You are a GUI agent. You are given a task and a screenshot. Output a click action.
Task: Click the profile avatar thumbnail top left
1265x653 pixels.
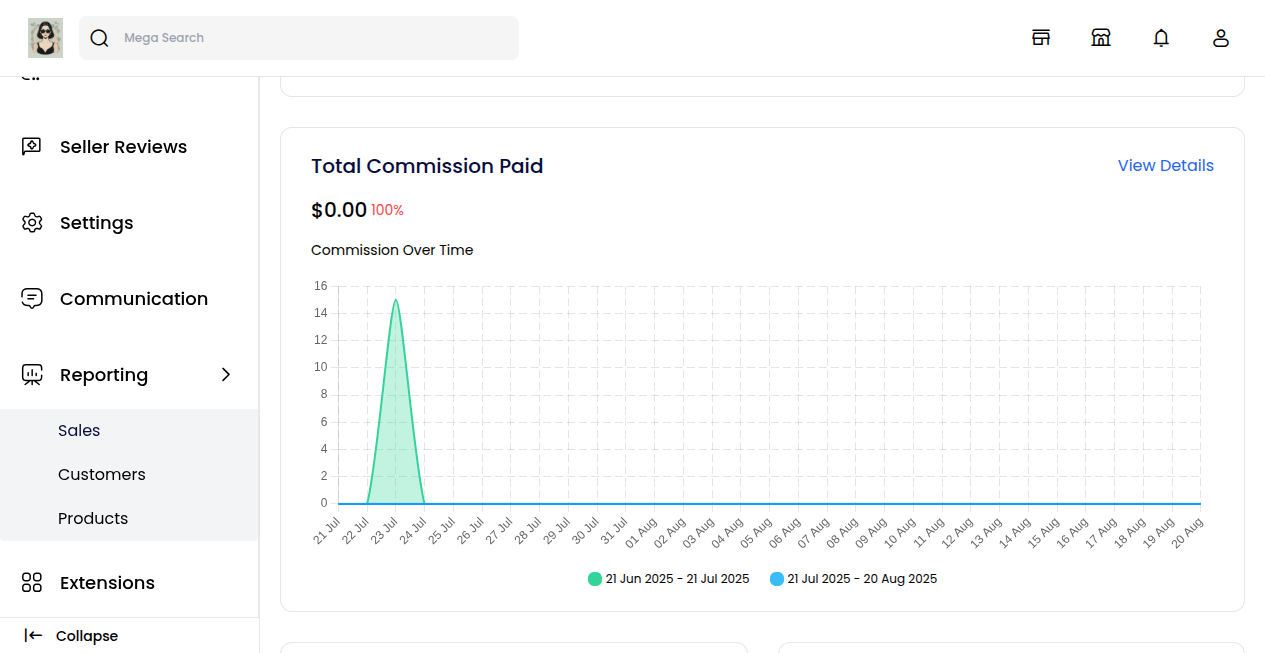coord(45,37)
